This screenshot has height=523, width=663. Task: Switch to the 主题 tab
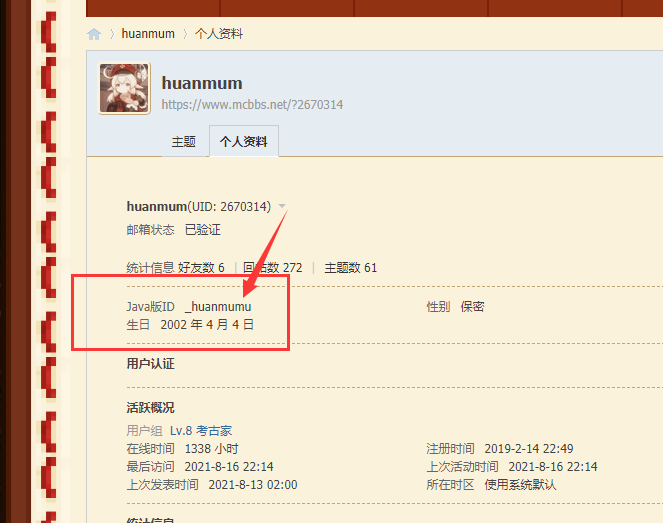(184, 142)
